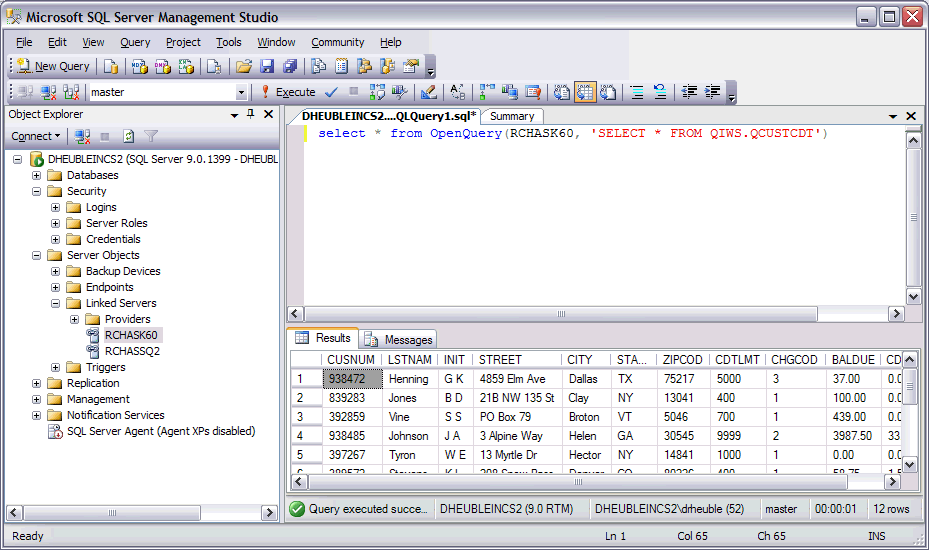The image size is (929, 550).
Task: Specify values for template parameters icon
Action: pyautogui.click(x=457, y=92)
